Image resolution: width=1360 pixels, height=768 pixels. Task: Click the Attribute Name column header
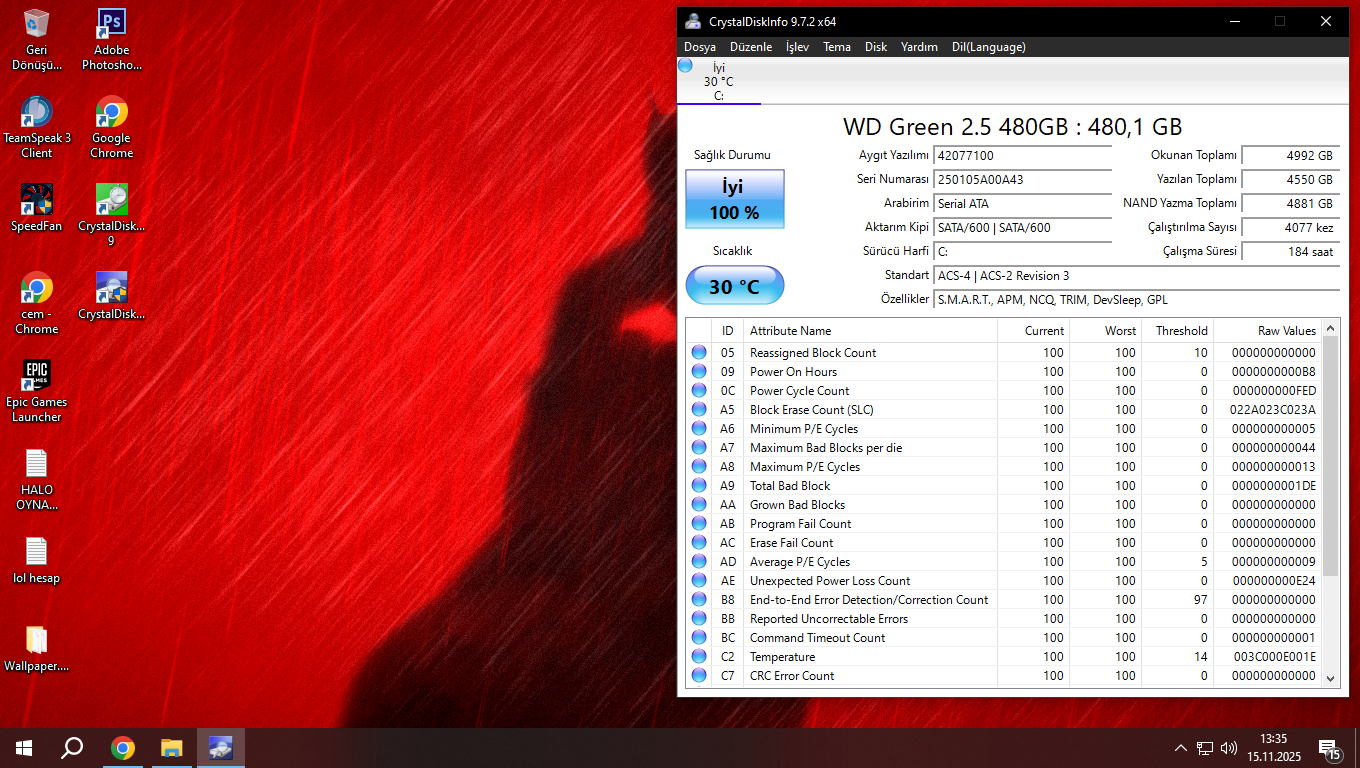pos(870,330)
